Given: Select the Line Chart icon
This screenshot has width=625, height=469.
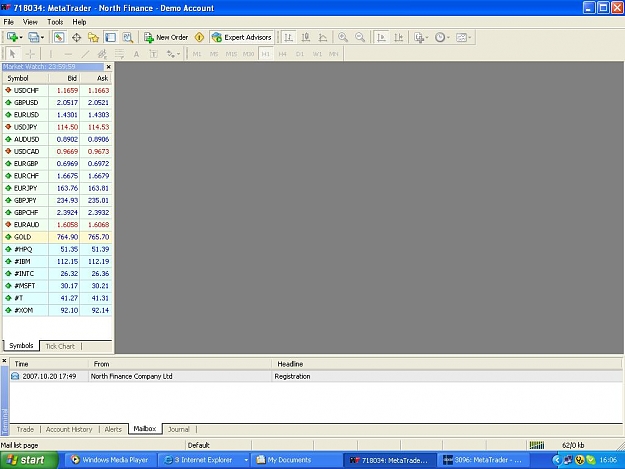Looking at the screenshot, I should tap(323, 37).
